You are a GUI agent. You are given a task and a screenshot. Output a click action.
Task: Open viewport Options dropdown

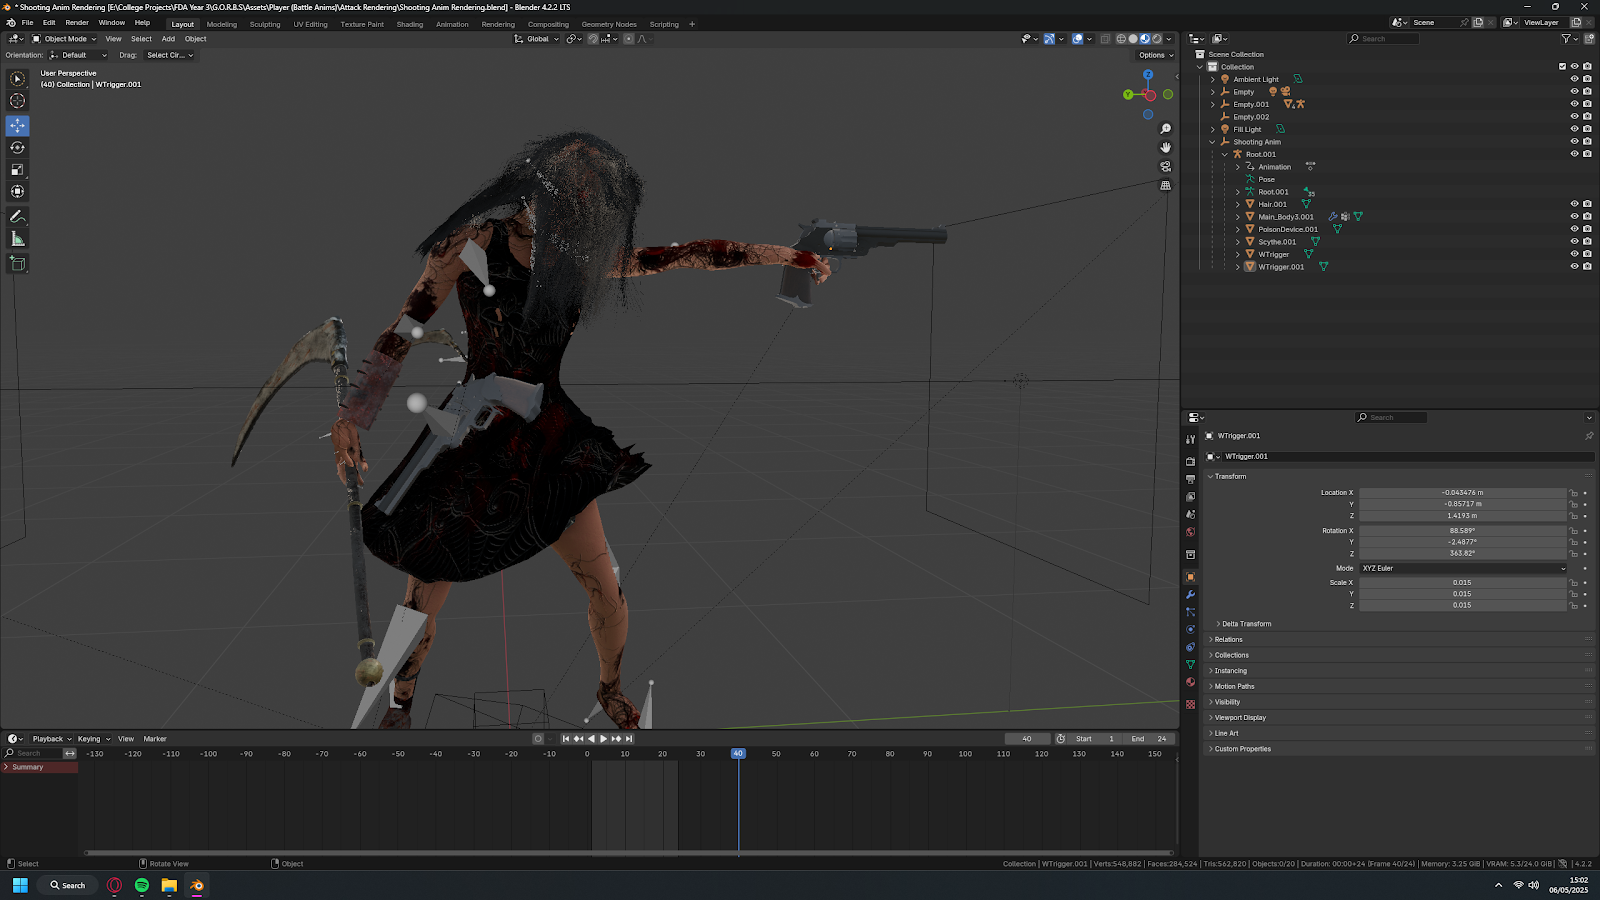[1155, 55]
